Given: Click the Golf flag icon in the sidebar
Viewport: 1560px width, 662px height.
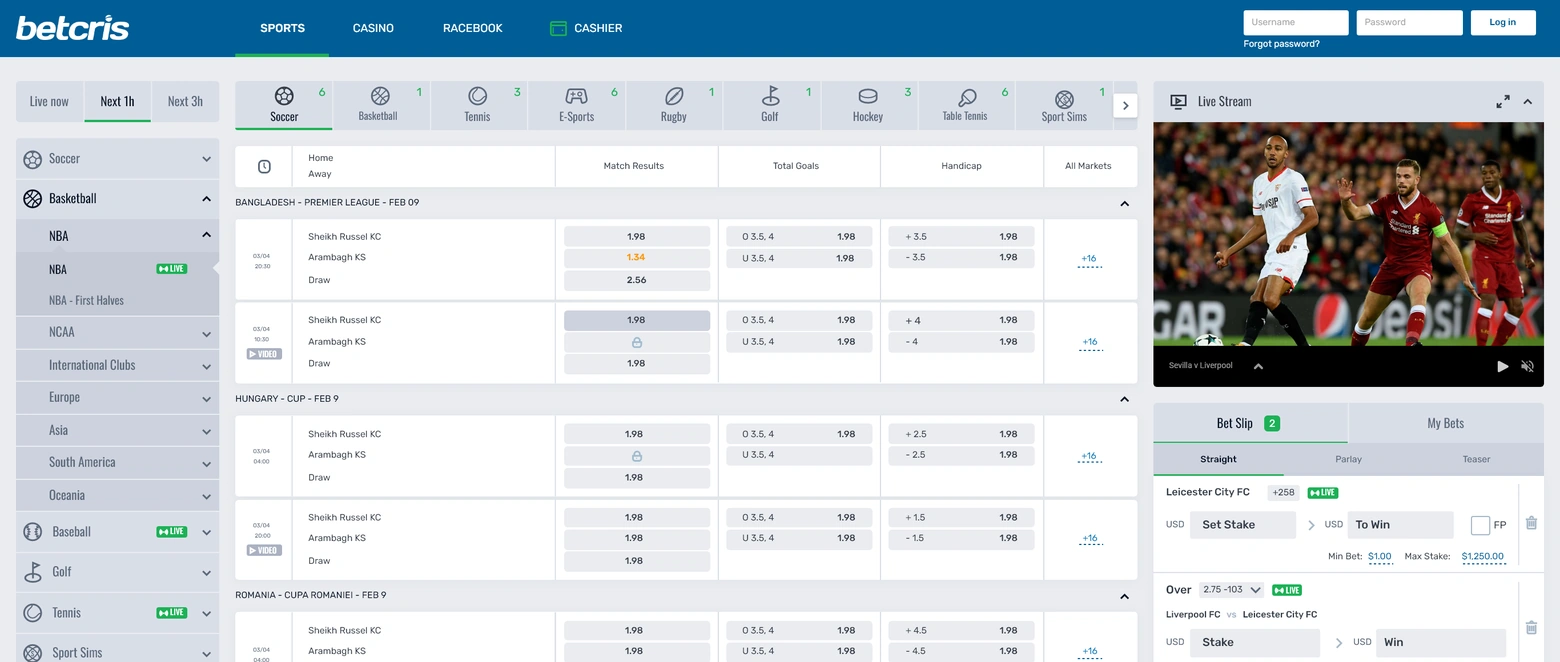Looking at the screenshot, I should click(32, 572).
